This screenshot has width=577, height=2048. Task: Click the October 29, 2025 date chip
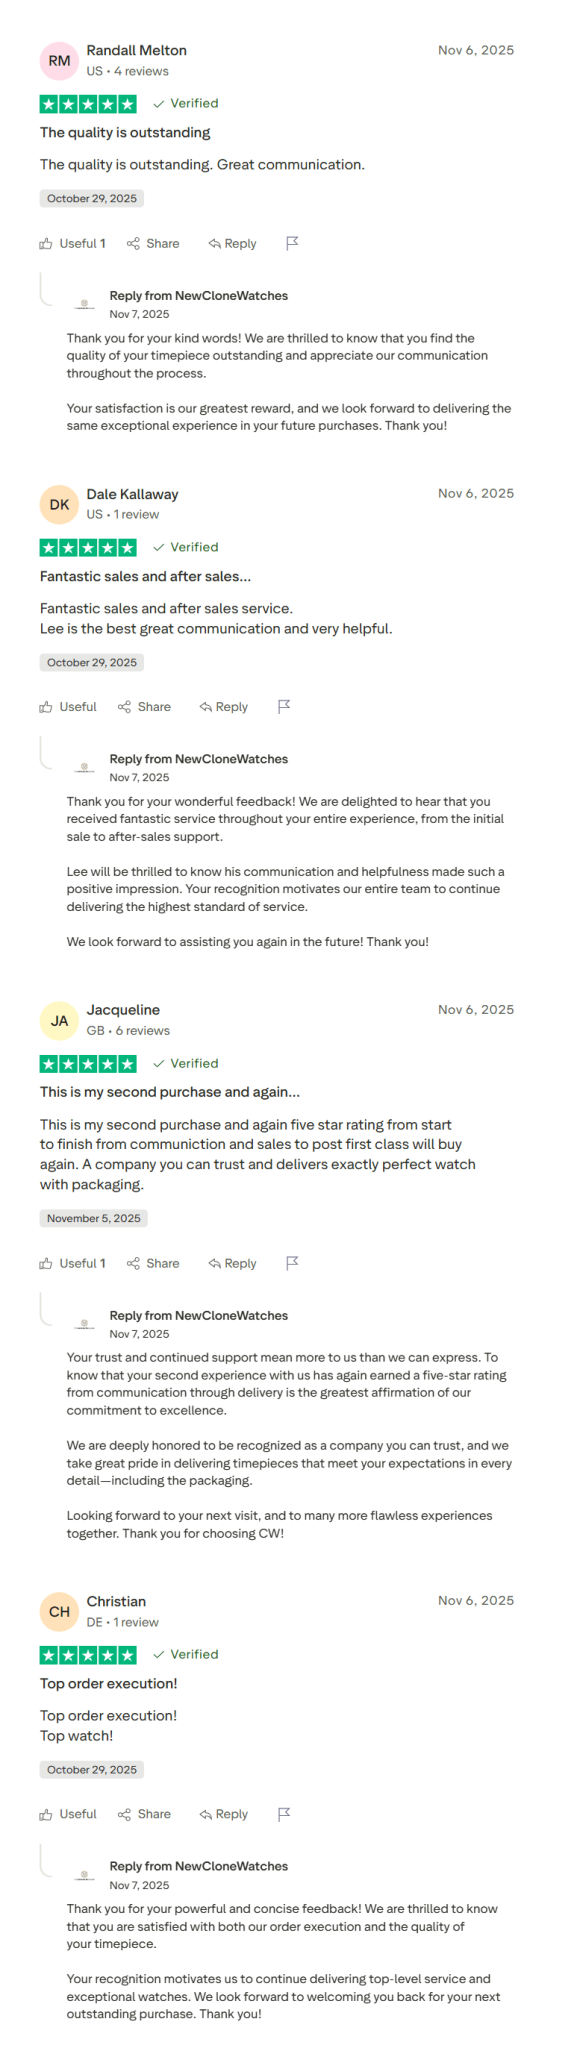point(92,198)
